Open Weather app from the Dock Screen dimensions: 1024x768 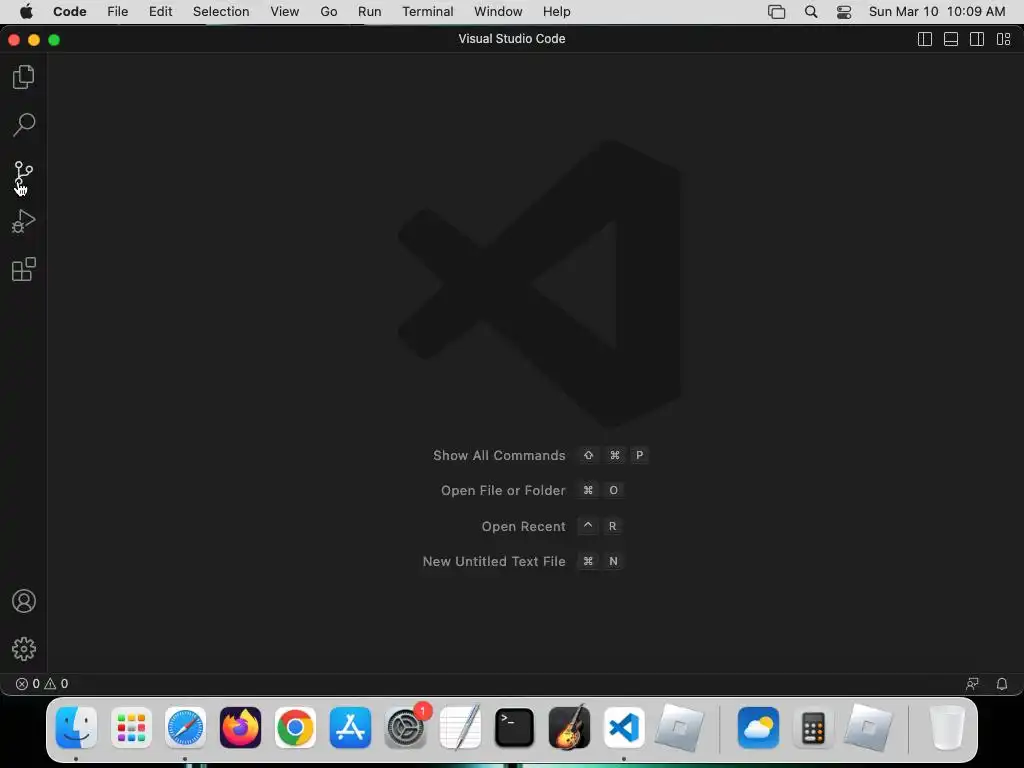pos(758,728)
